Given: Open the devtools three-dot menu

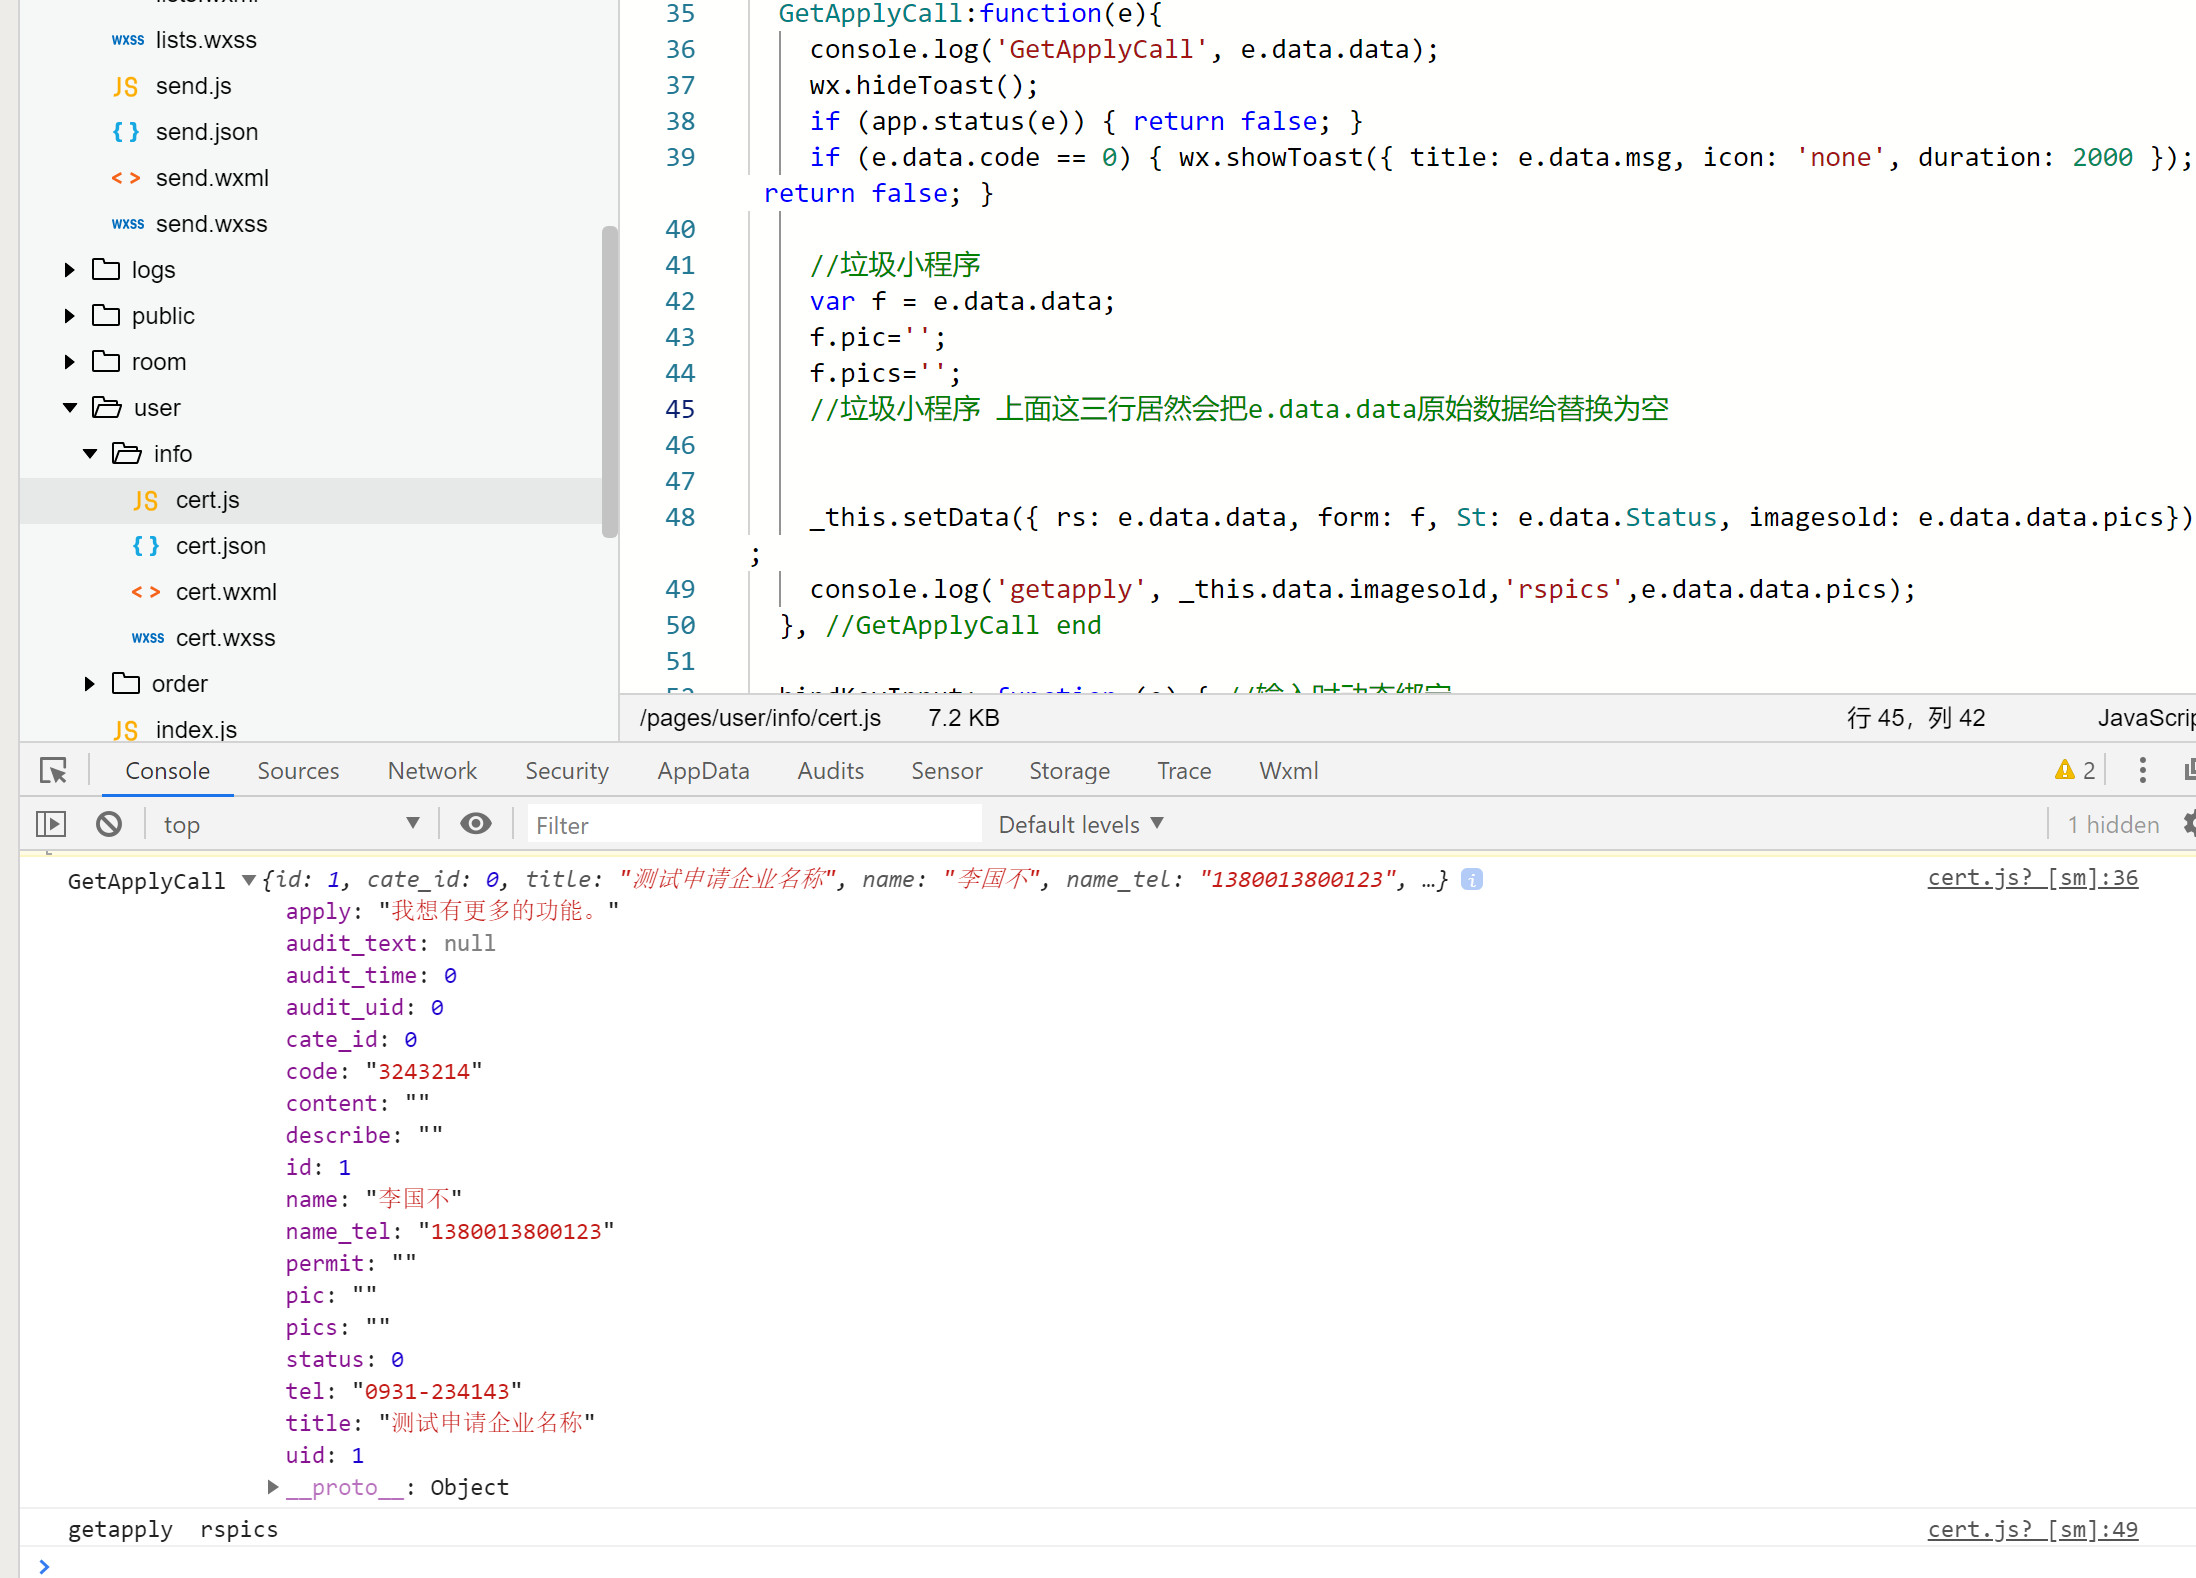Looking at the screenshot, I should point(2142,770).
